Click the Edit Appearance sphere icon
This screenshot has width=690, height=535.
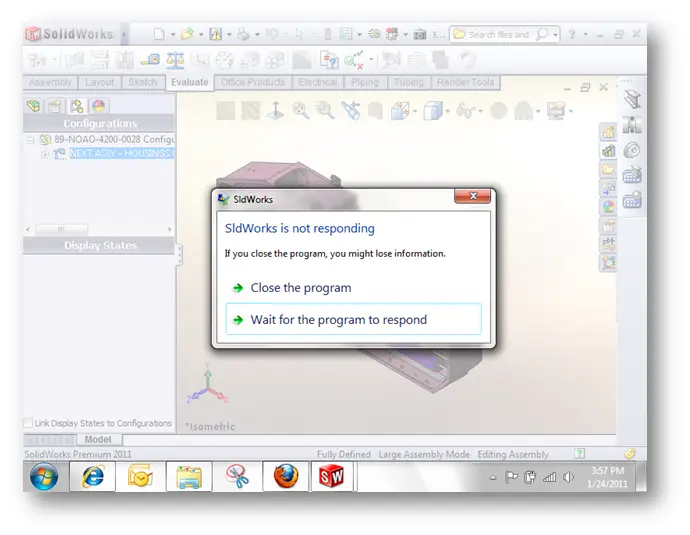[x=499, y=110]
